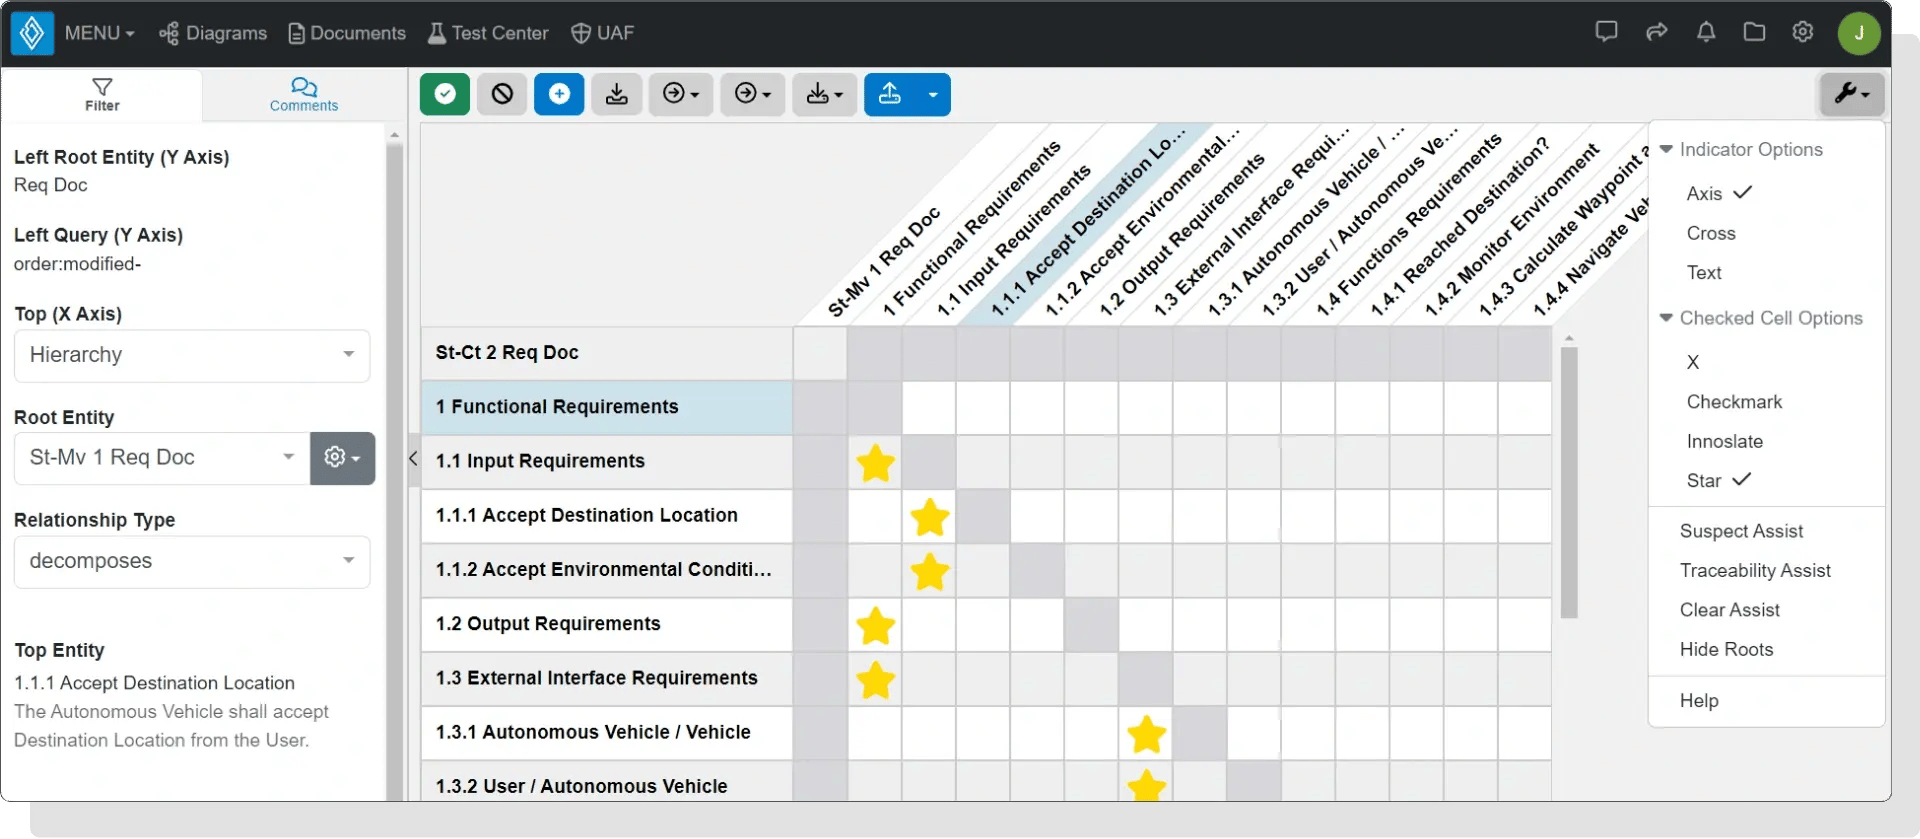This screenshot has height=839, width=1920.
Task: Click the green checkmark toolbar button
Action: tap(445, 94)
